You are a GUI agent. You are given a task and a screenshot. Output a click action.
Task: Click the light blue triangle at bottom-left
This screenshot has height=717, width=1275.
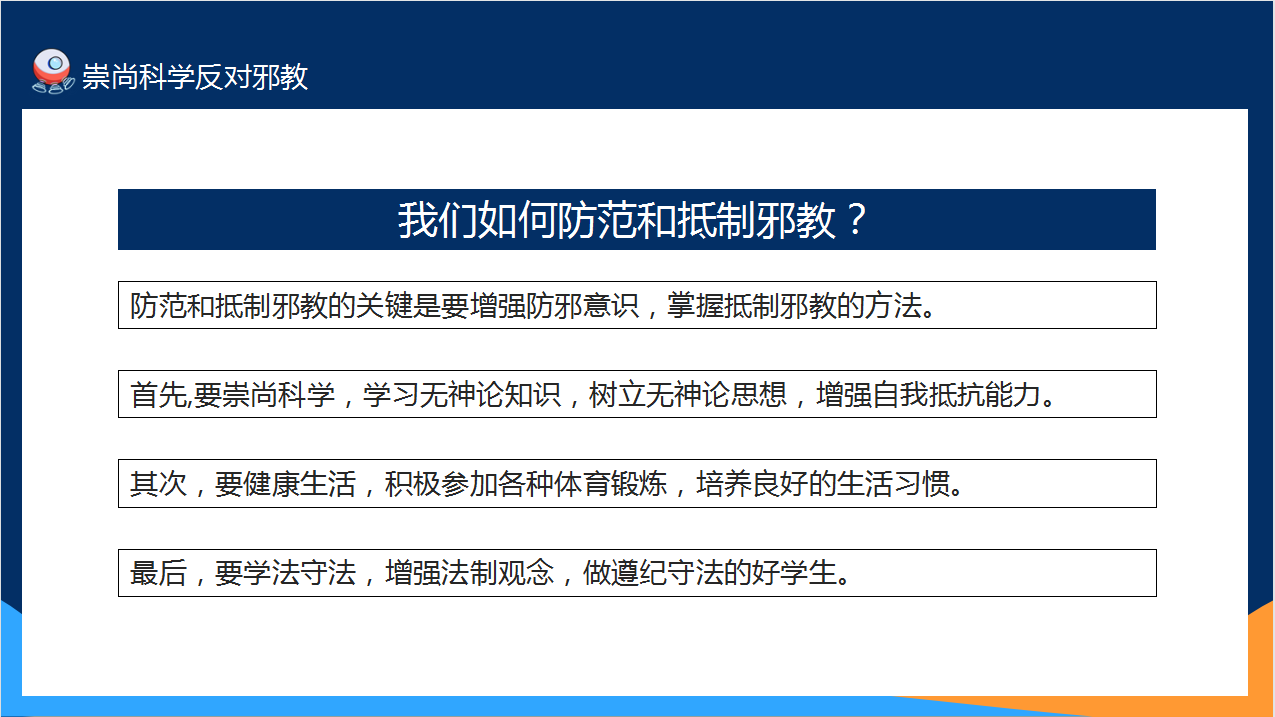9,660
